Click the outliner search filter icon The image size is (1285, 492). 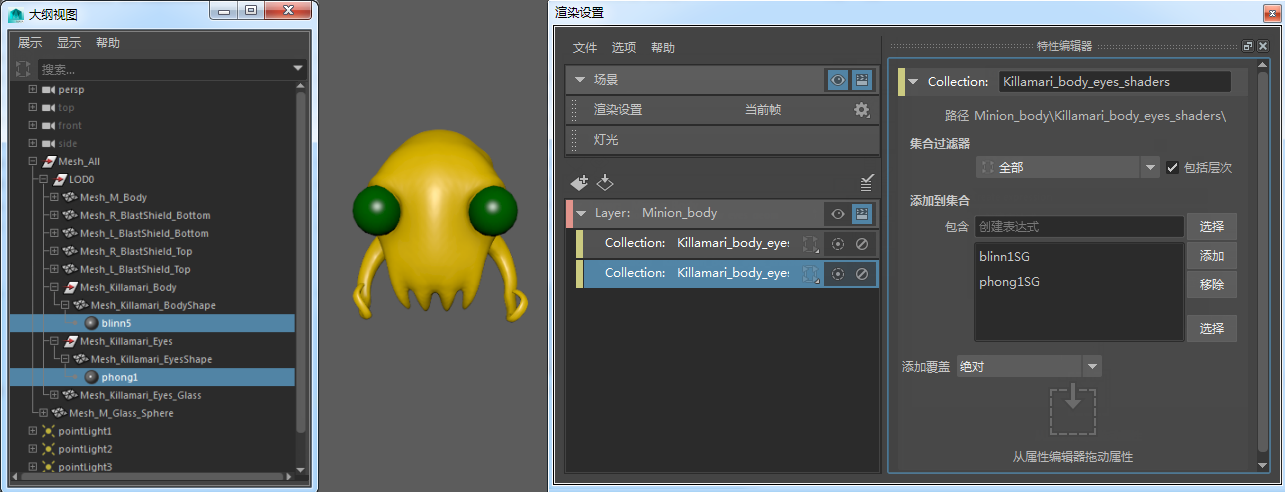tap(23, 69)
